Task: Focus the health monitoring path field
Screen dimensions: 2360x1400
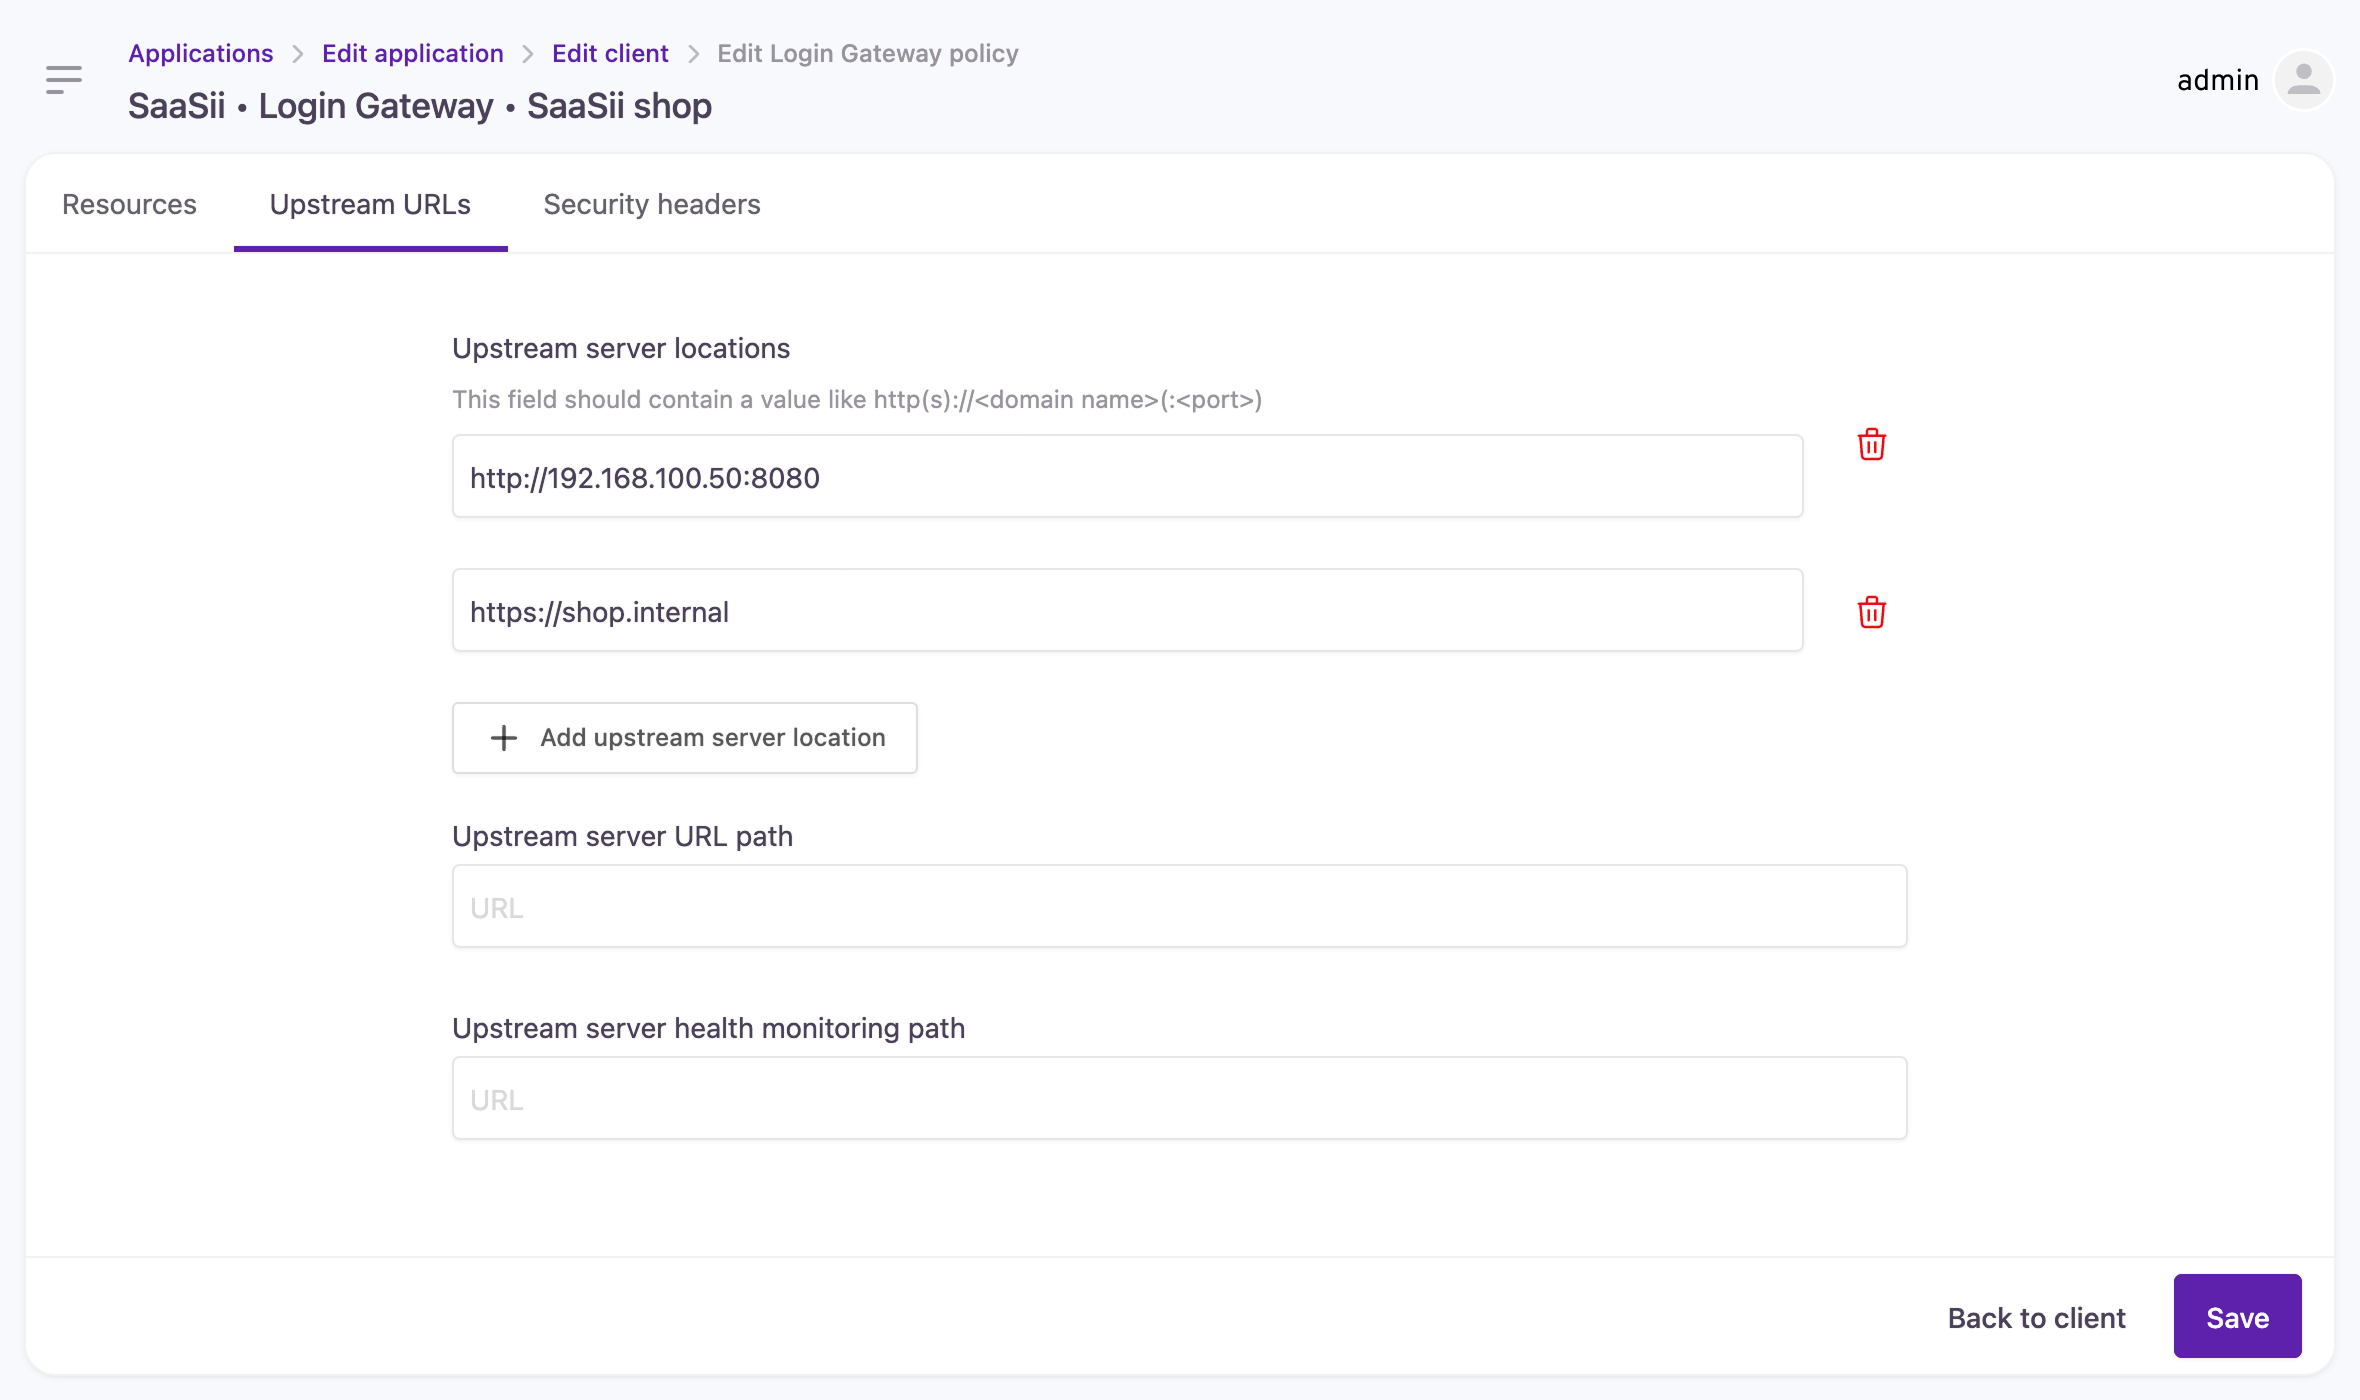Action: [1179, 1099]
